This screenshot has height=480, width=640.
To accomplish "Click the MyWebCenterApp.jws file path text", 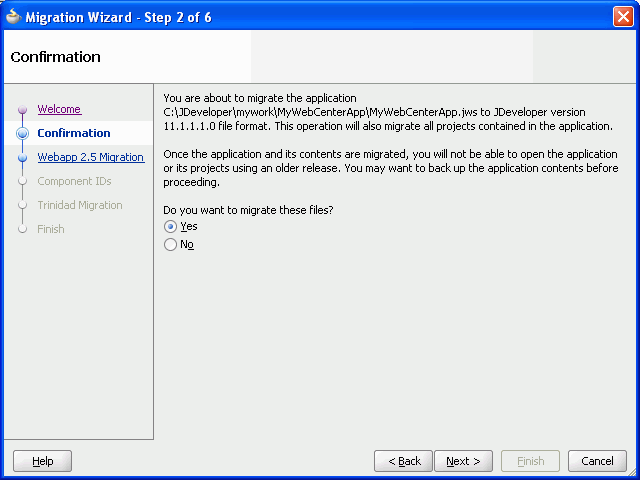I will pos(320,112).
